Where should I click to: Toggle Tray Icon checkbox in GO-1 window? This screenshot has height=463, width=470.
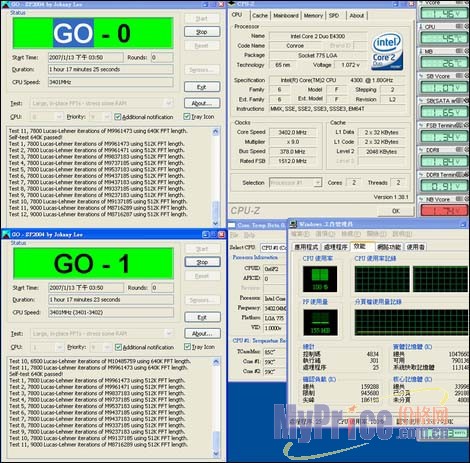point(187,347)
